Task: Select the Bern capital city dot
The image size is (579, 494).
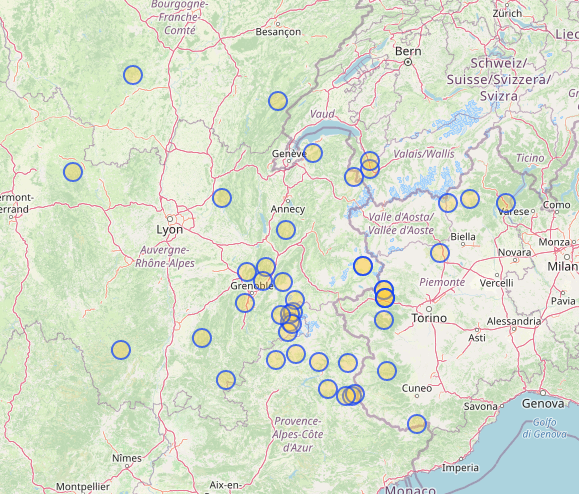Action: pyautogui.click(x=408, y=62)
